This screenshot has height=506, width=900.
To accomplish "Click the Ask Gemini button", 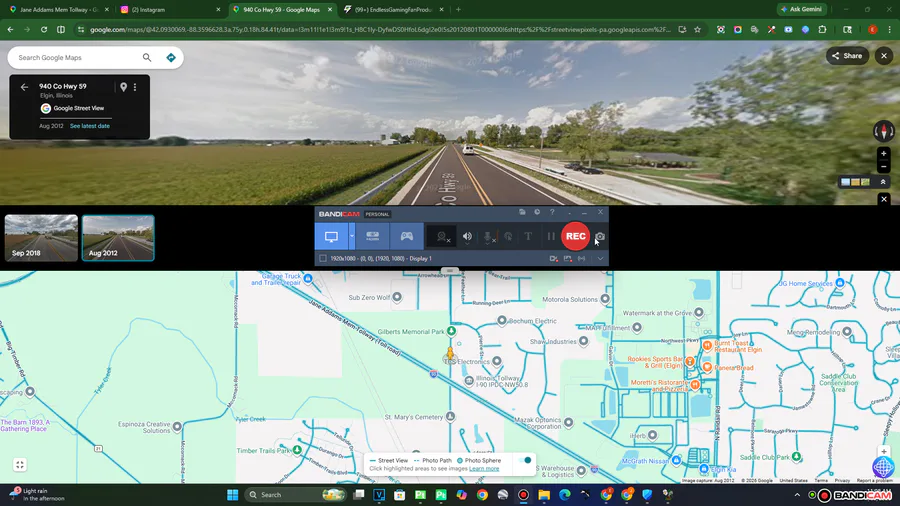I will [802, 9].
